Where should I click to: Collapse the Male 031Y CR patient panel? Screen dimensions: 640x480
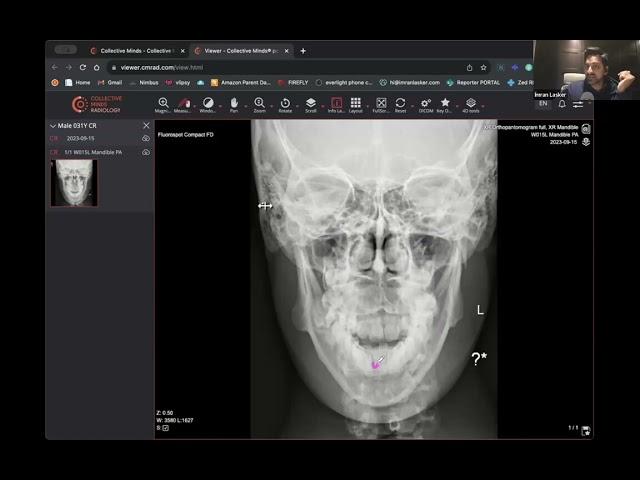pyautogui.click(x=53, y=126)
